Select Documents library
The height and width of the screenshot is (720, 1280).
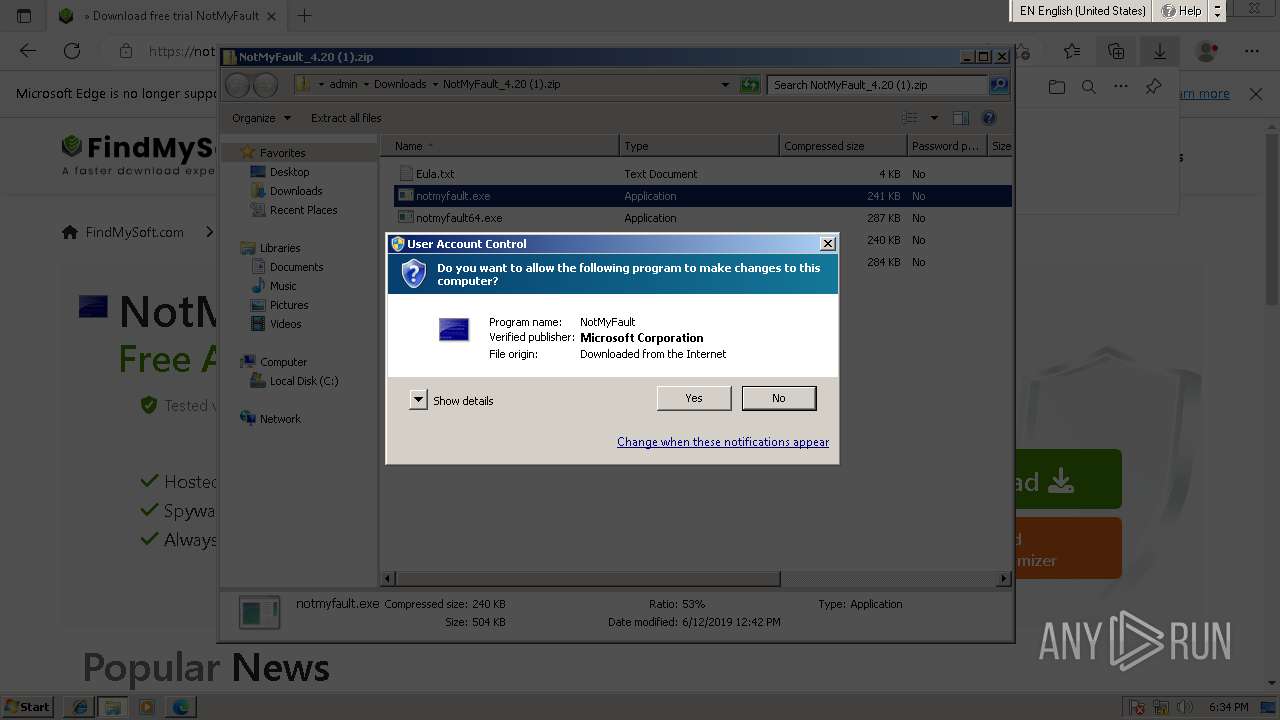(x=296, y=267)
